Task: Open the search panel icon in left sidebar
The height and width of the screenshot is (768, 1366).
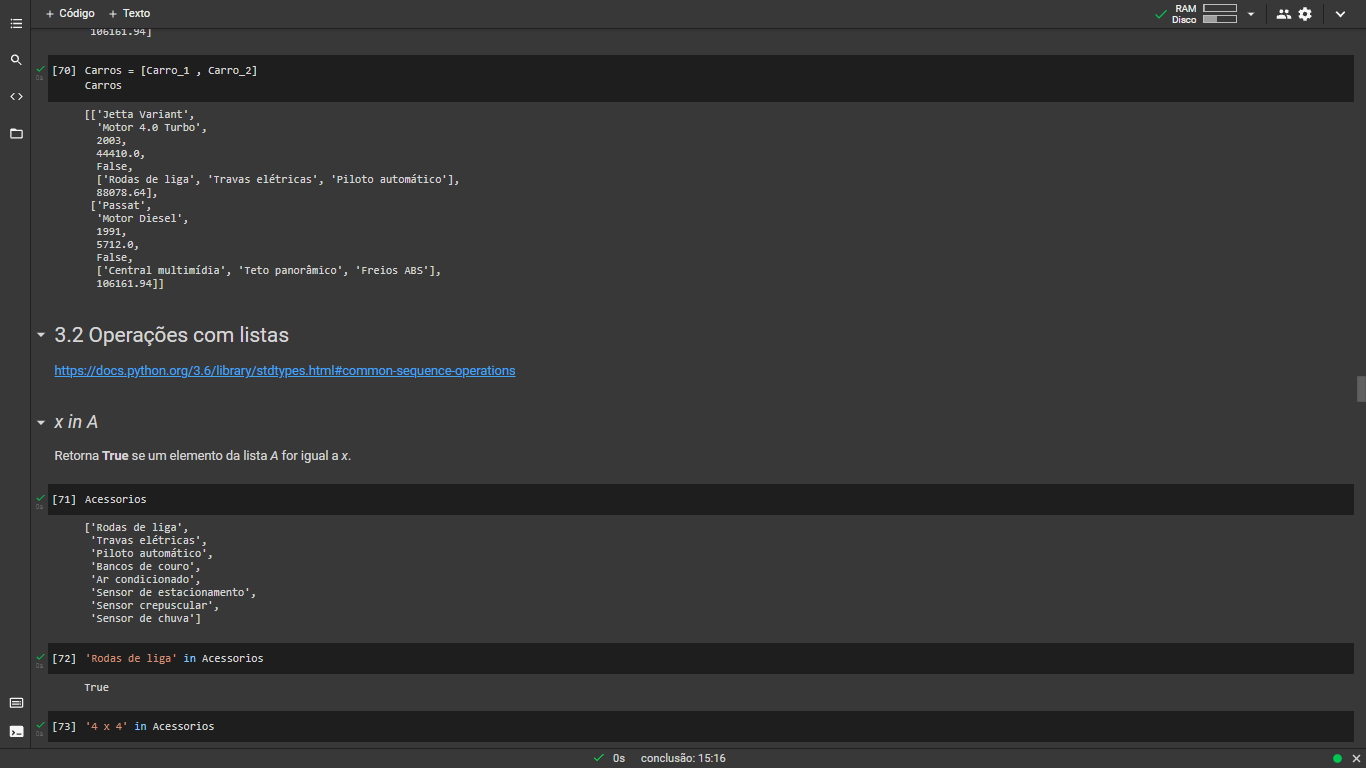Action: (x=16, y=60)
